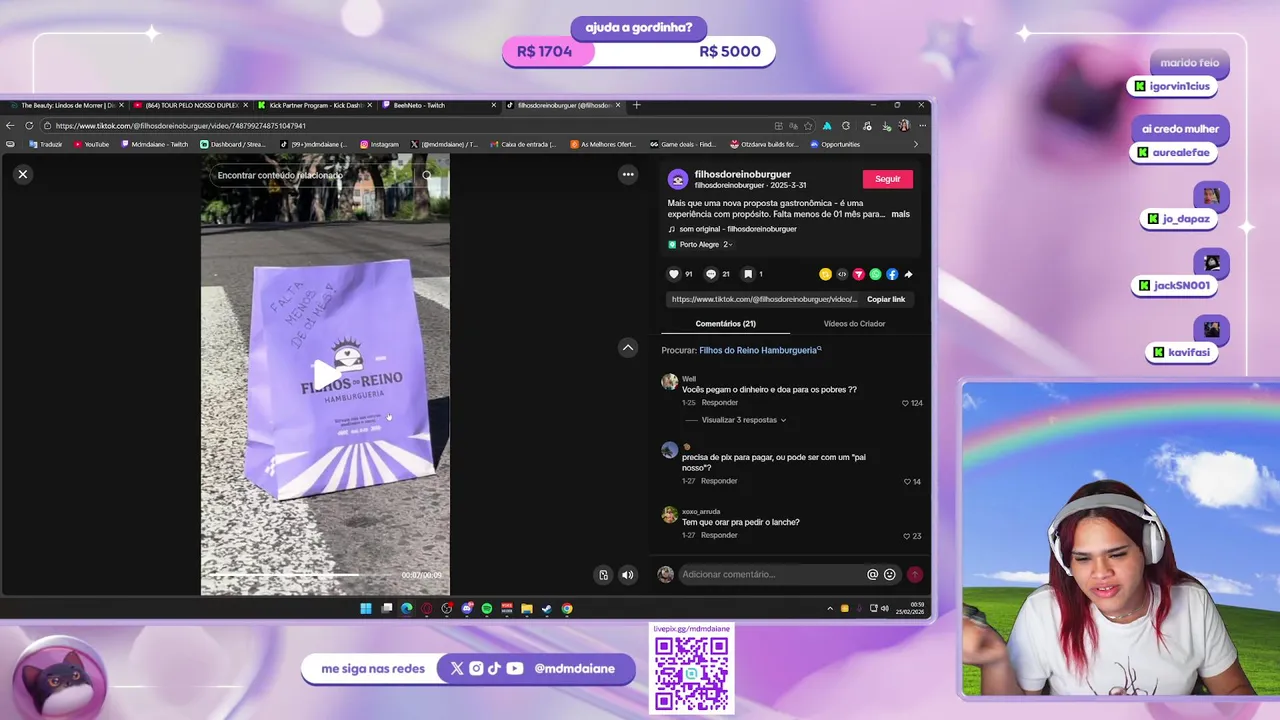The height and width of the screenshot is (720, 1280).
Task: Open filhosdoreinoburguer profile avatar
Action: [x=678, y=179]
